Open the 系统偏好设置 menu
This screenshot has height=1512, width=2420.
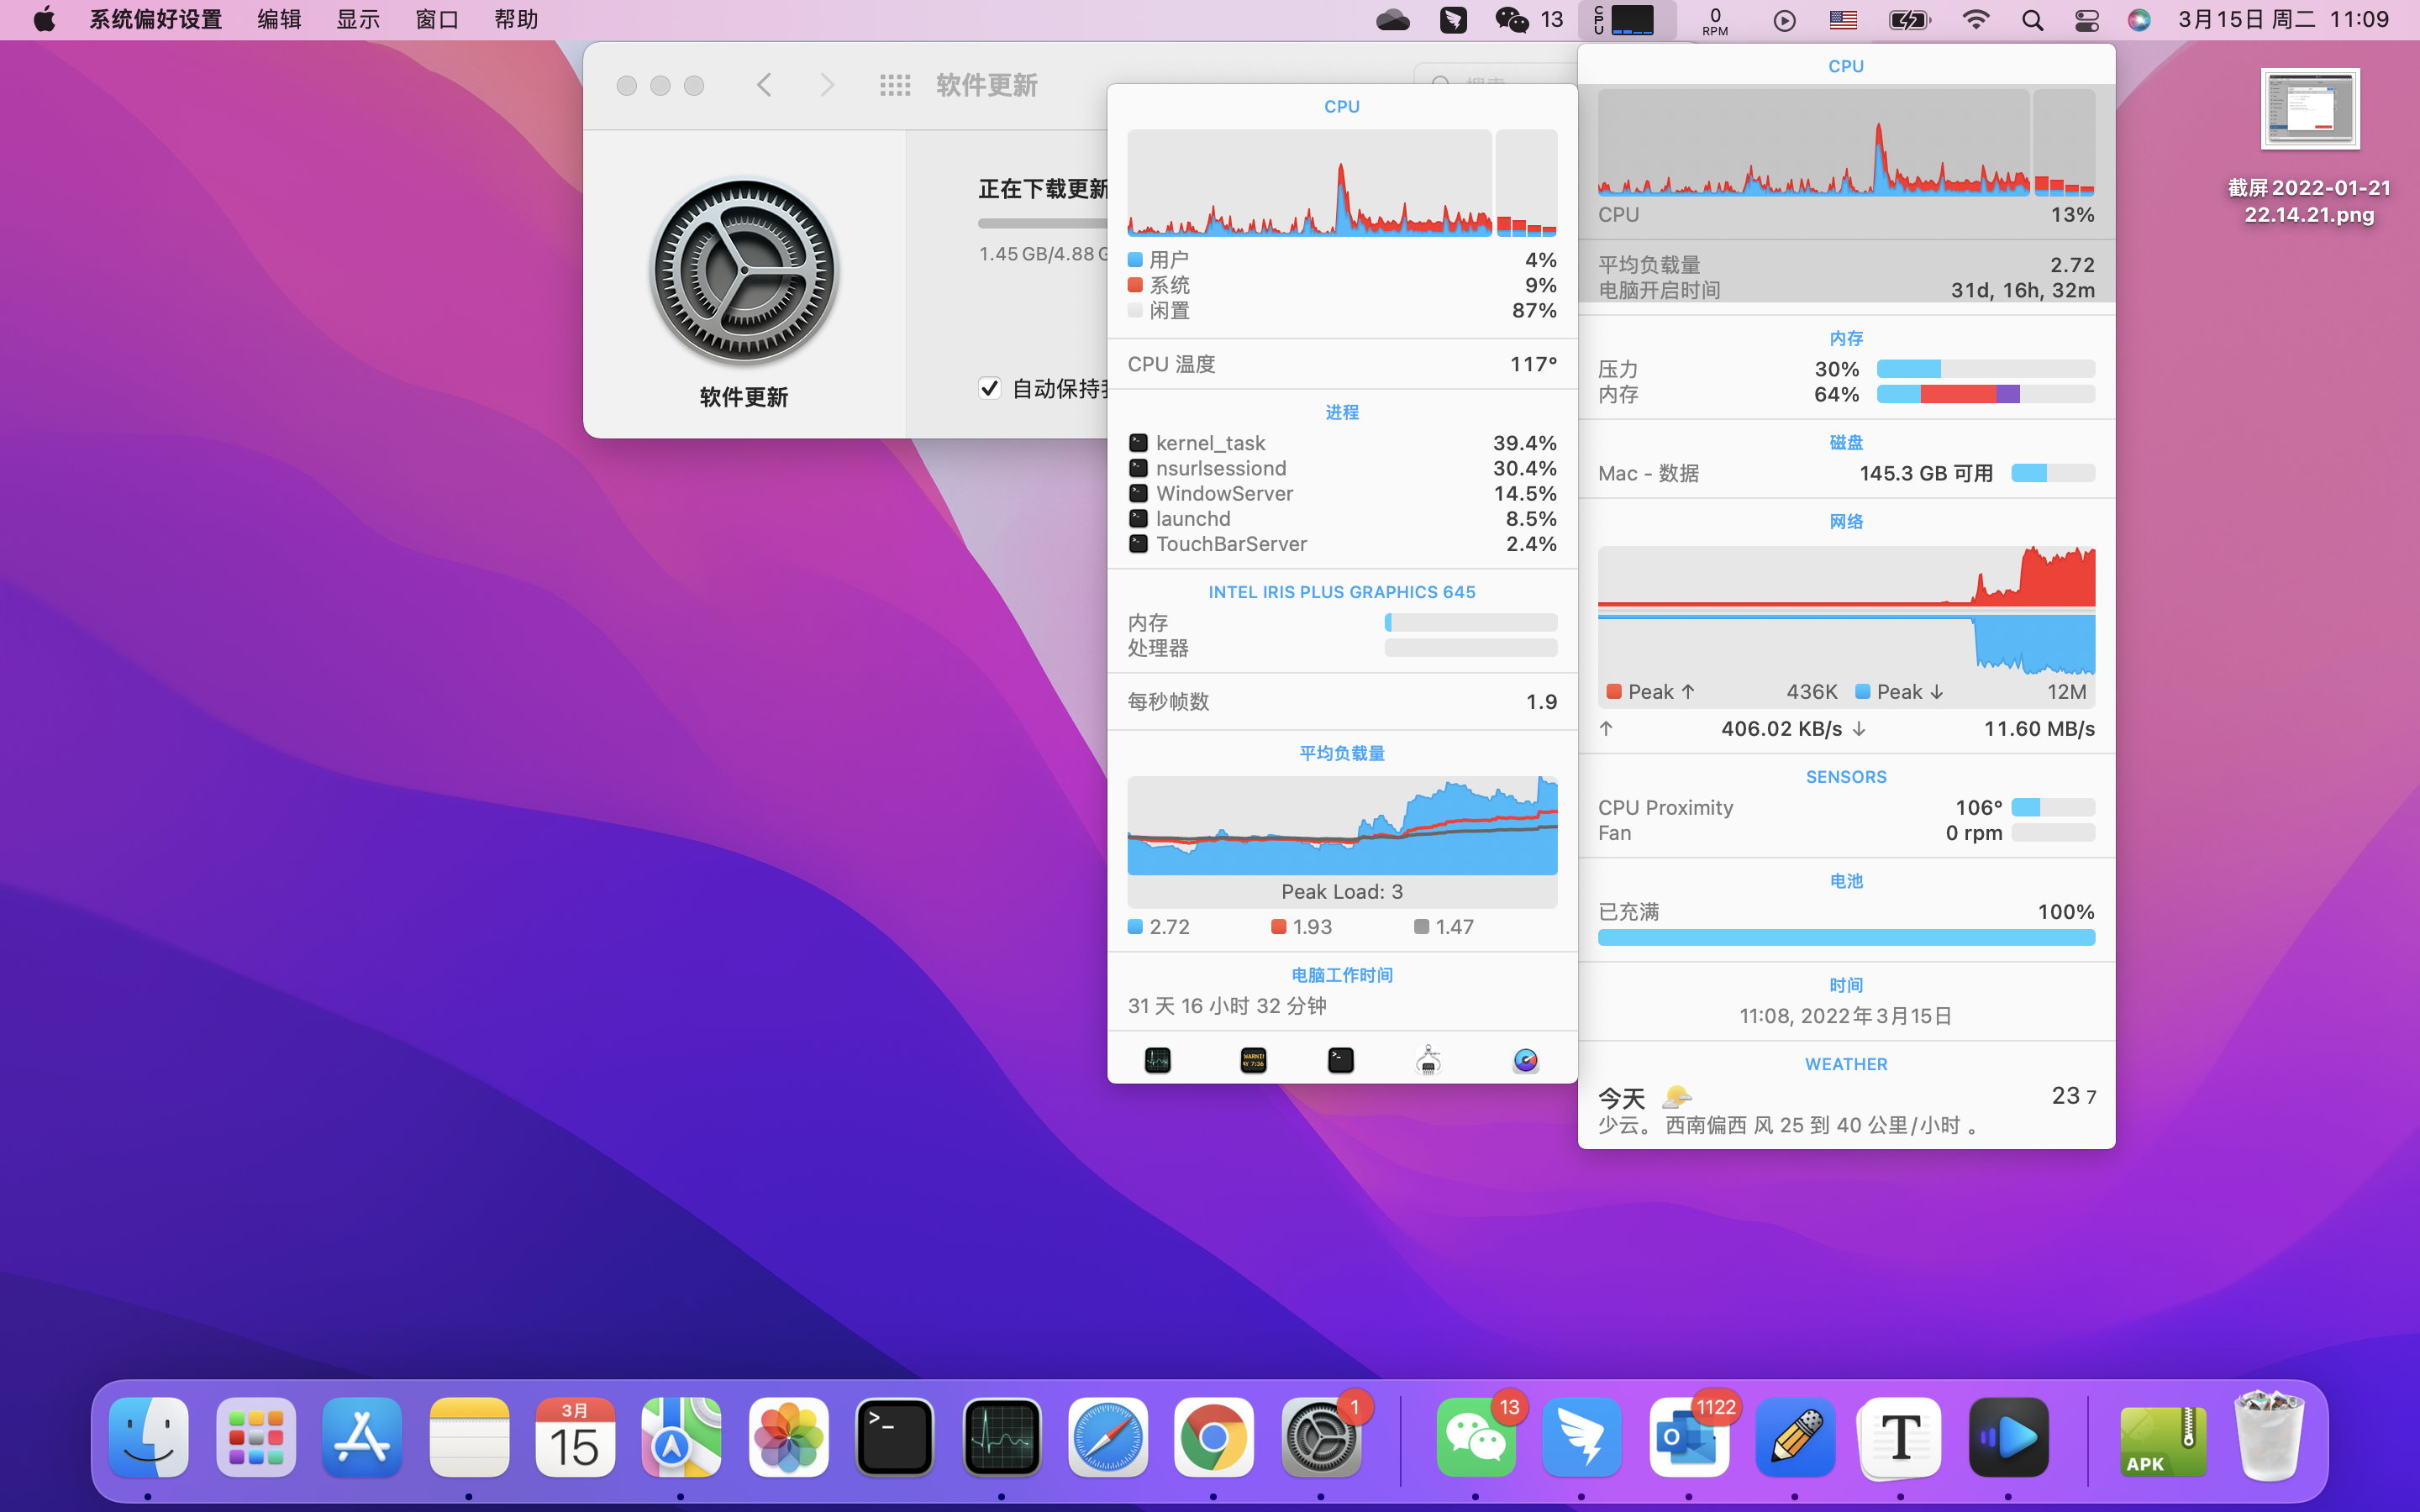(156, 20)
